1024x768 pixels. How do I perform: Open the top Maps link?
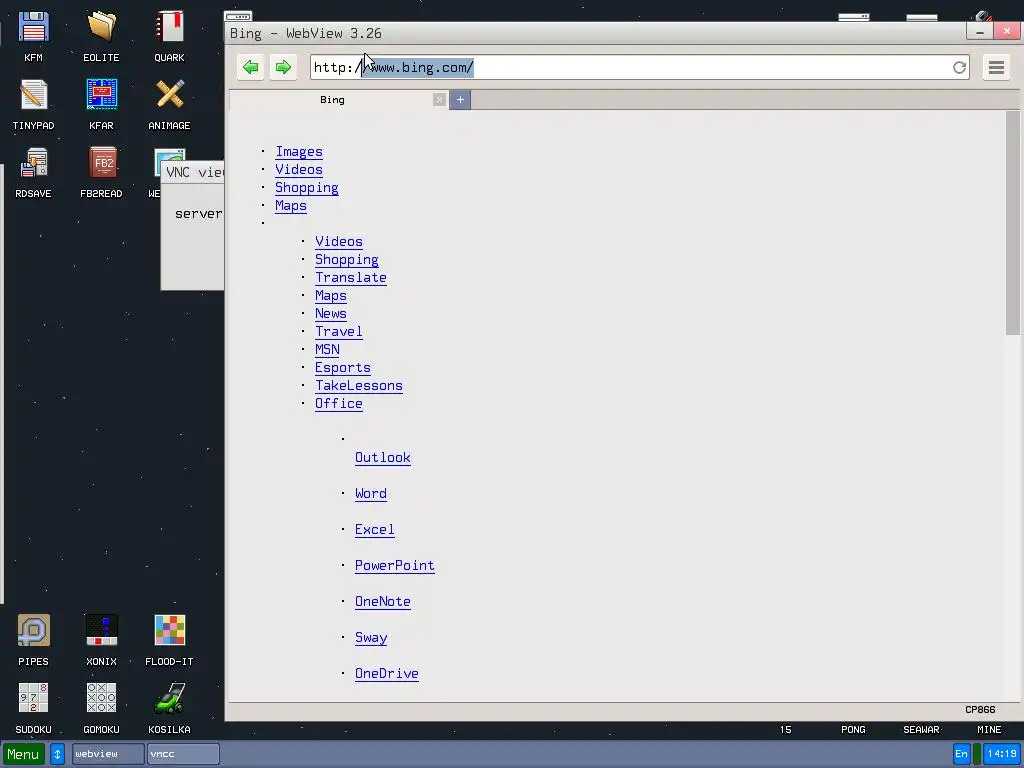(291, 206)
